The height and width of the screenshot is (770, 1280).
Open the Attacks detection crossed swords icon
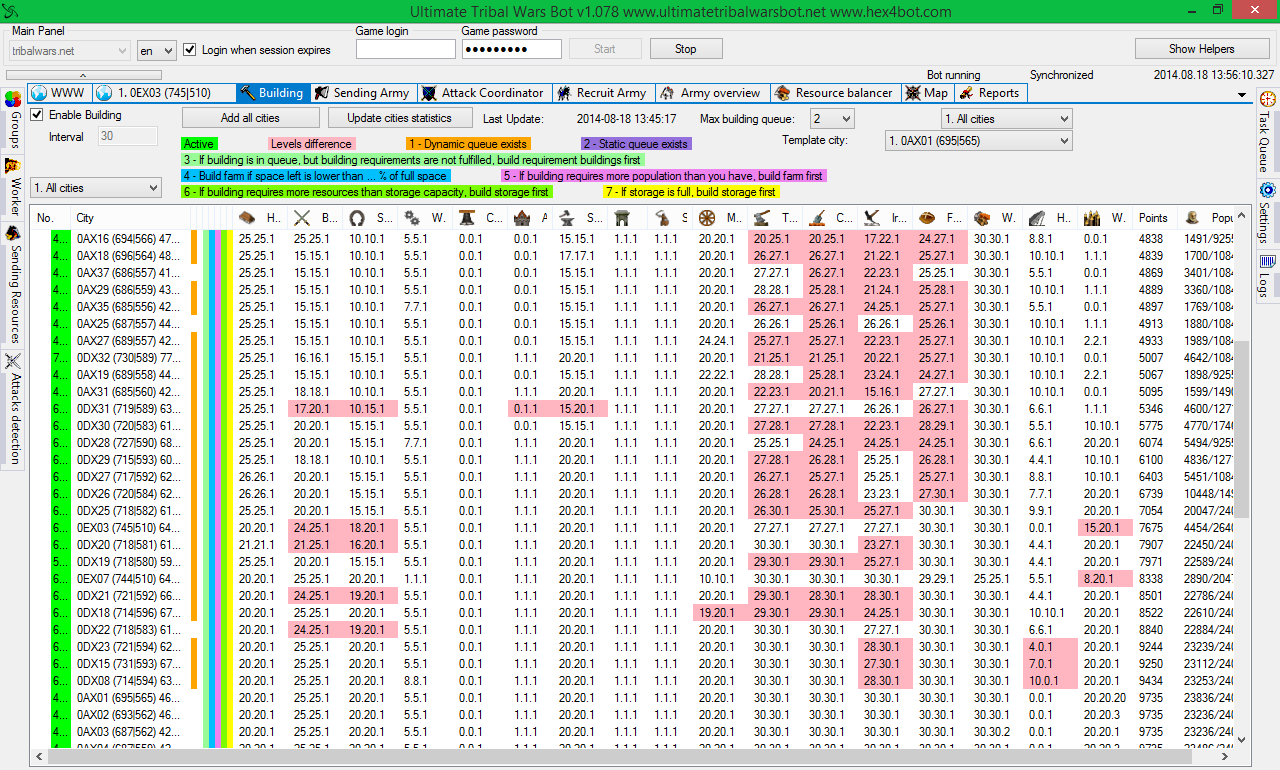13,362
